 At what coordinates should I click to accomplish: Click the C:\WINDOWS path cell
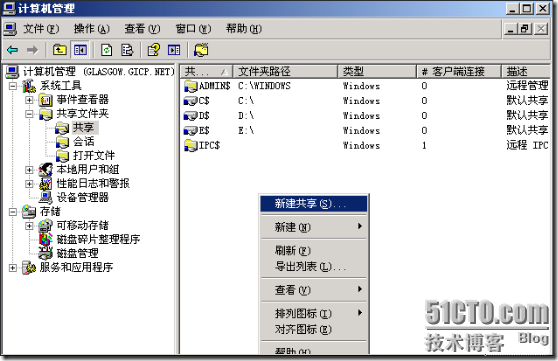tap(264, 86)
